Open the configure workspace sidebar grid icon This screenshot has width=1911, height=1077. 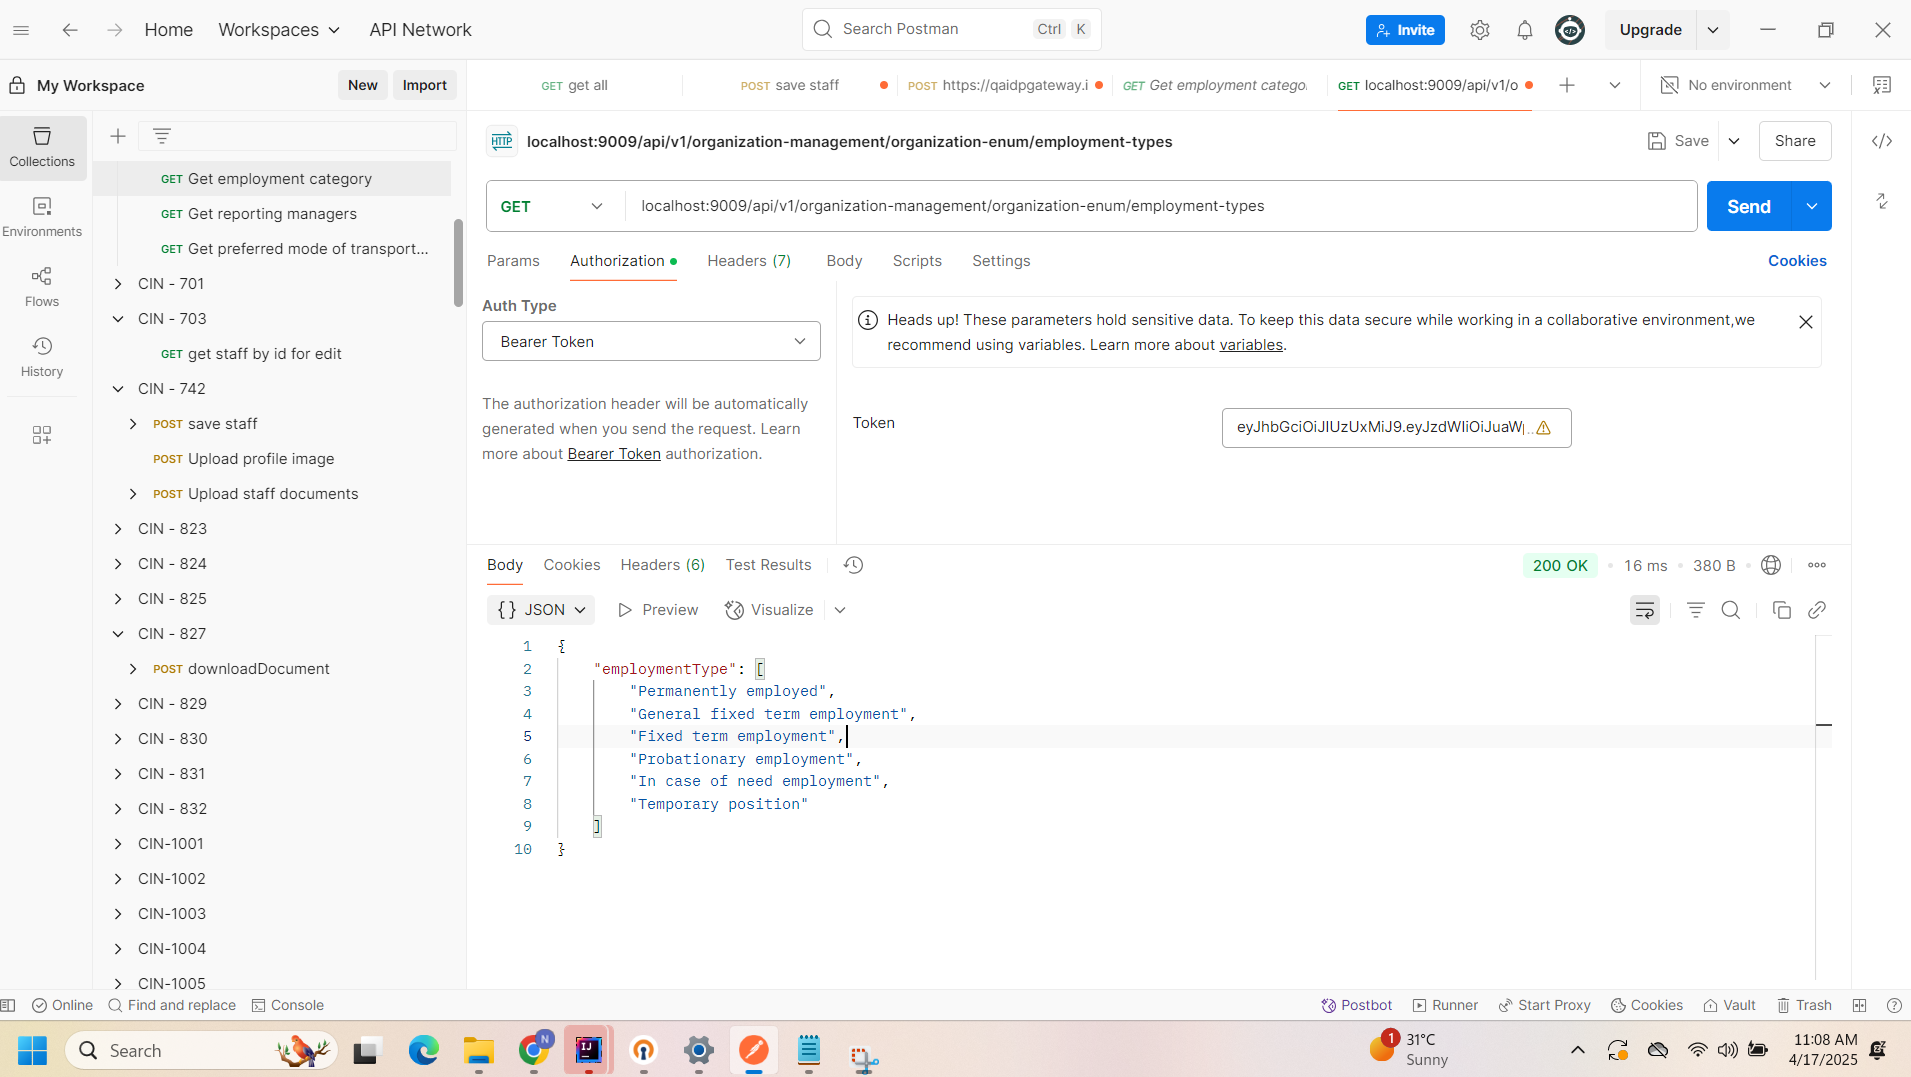pyautogui.click(x=42, y=435)
